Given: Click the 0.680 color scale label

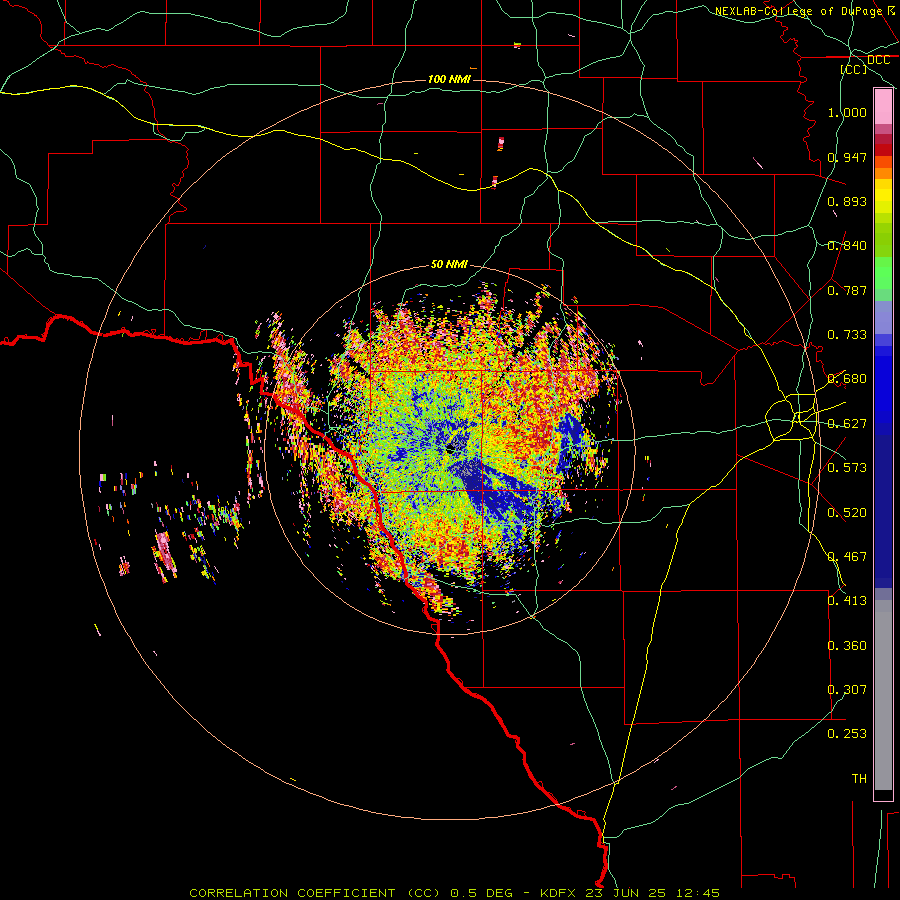Looking at the screenshot, I should point(847,379).
